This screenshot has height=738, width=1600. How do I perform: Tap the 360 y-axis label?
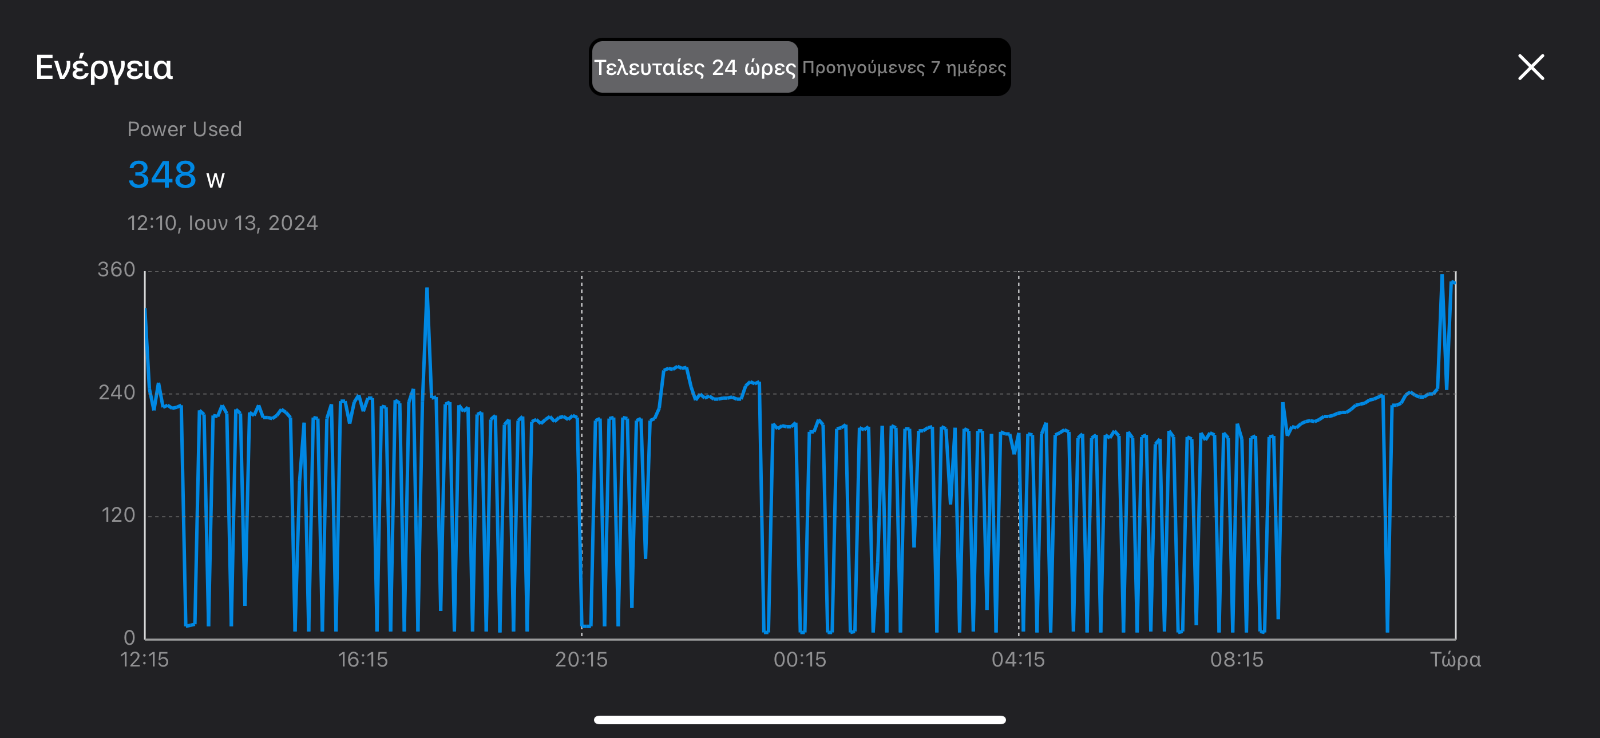[x=116, y=270]
